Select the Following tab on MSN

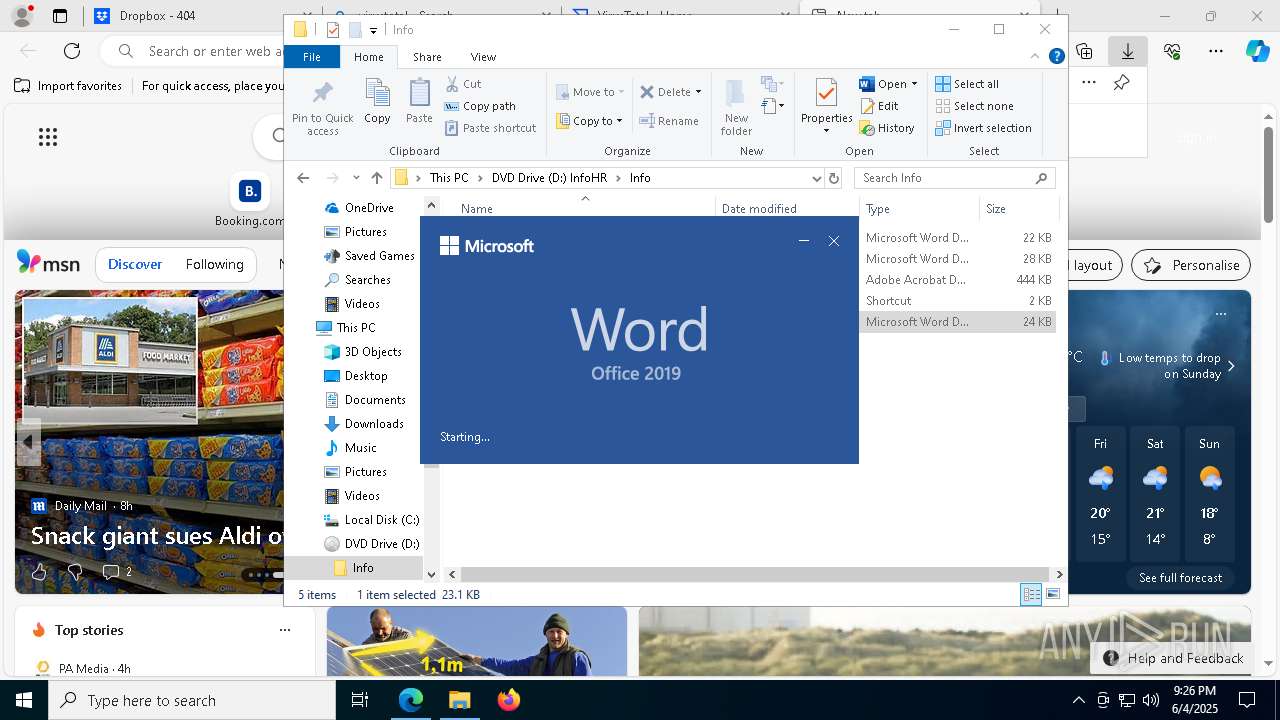[214, 265]
